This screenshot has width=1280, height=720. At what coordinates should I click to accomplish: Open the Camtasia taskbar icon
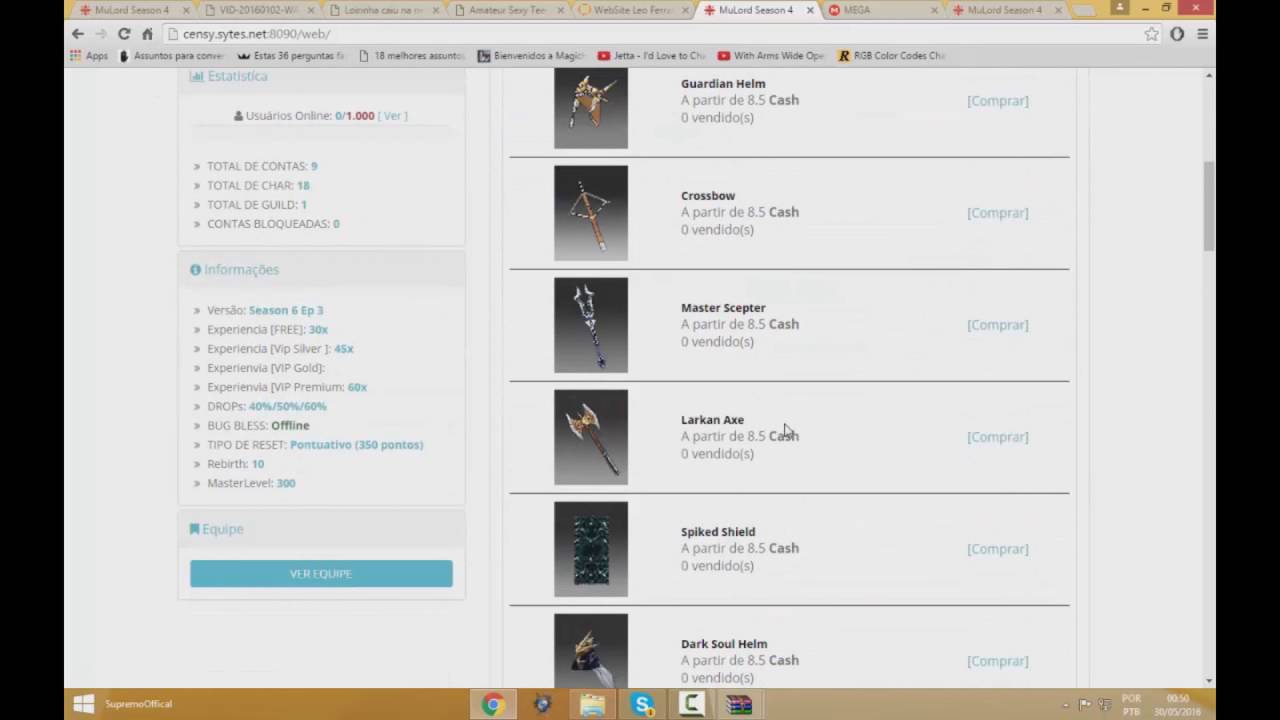click(691, 704)
